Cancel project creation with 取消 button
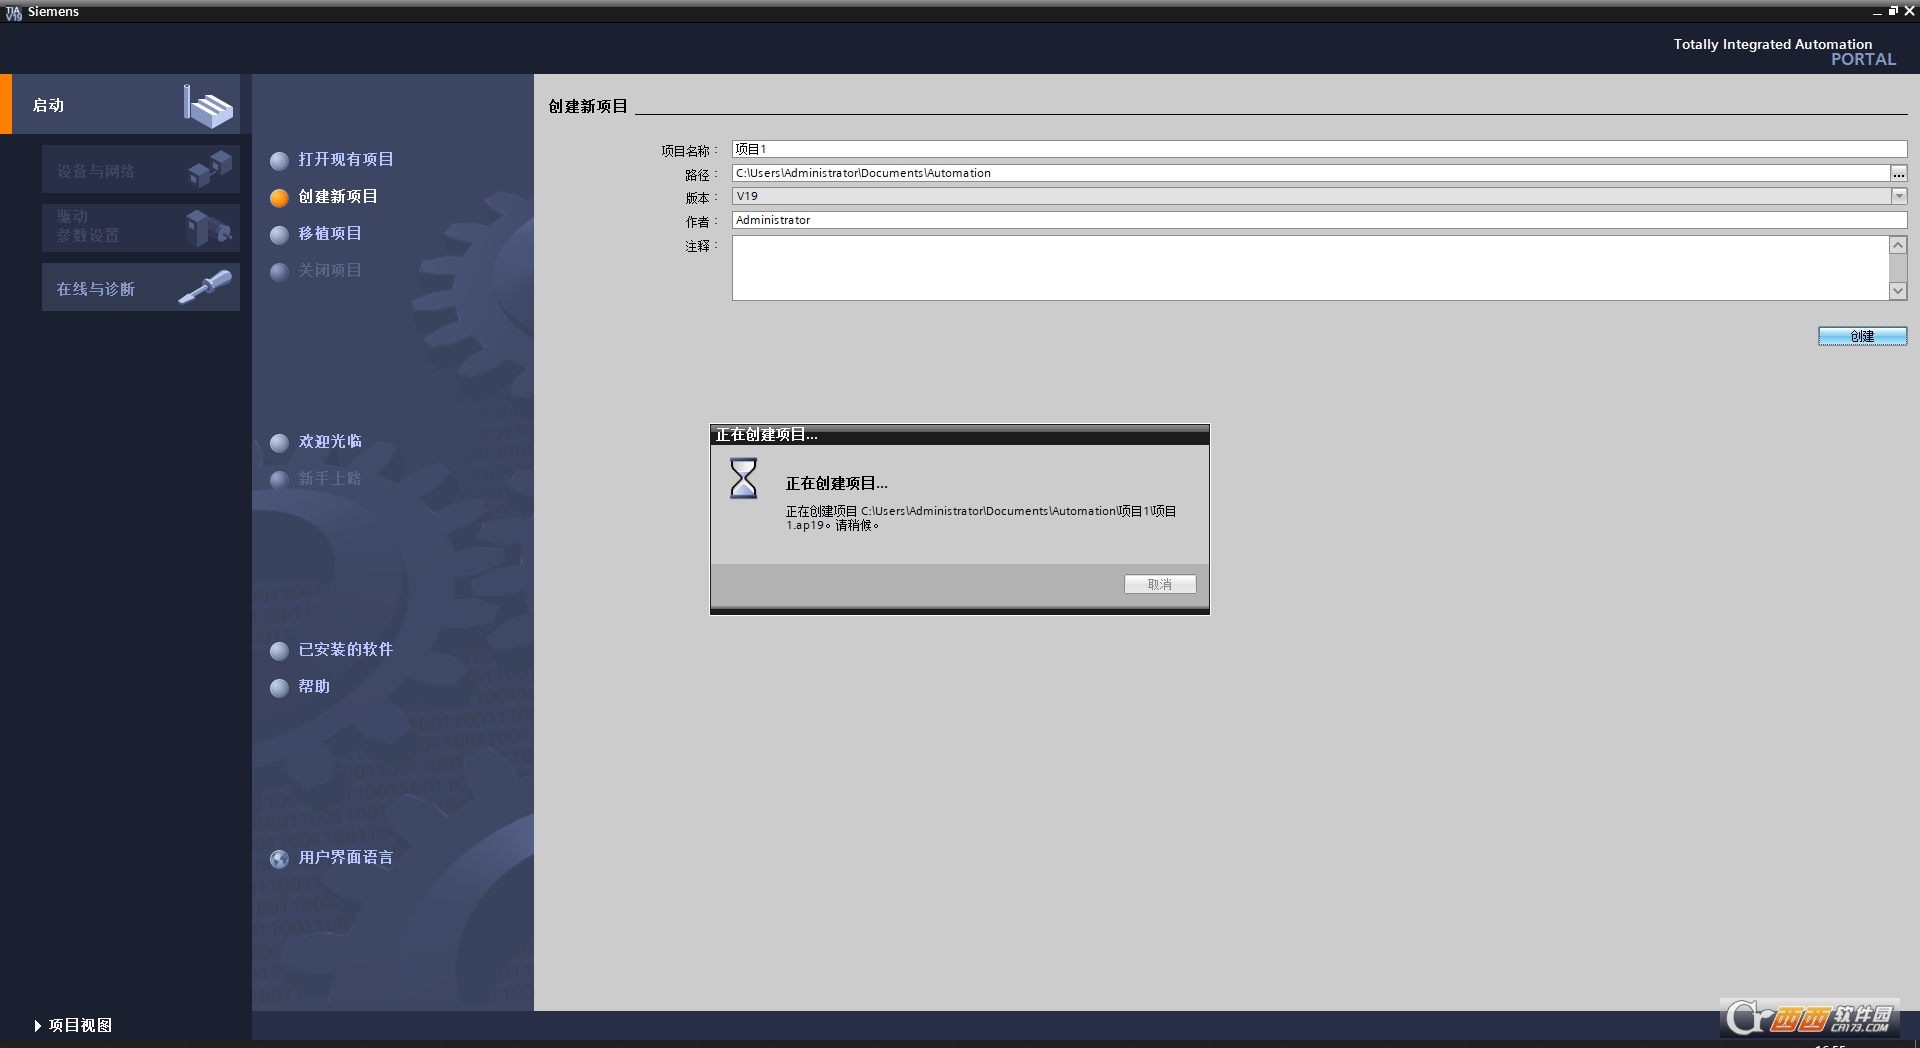The image size is (1920, 1048). (x=1160, y=584)
